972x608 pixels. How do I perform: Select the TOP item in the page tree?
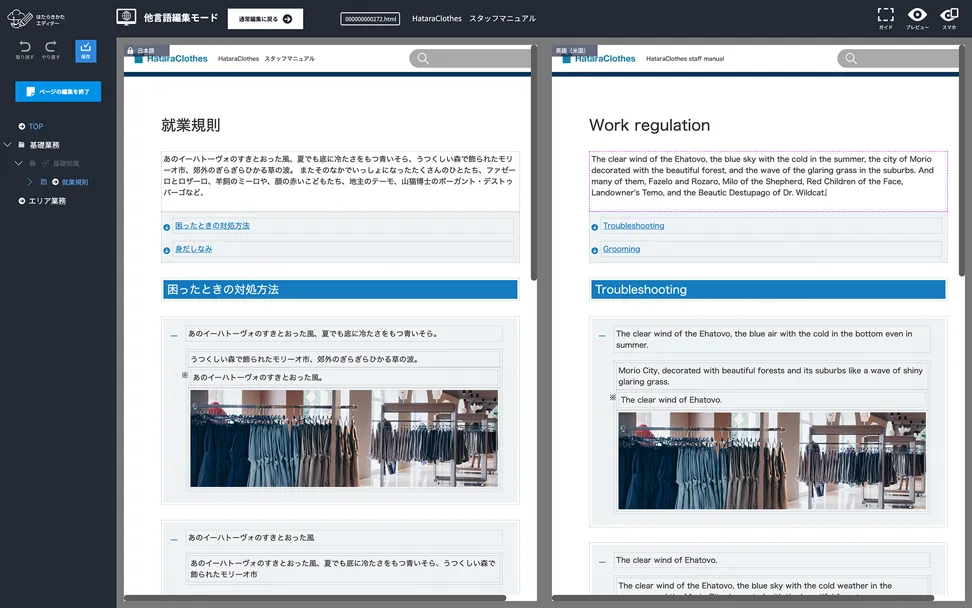tap(36, 127)
